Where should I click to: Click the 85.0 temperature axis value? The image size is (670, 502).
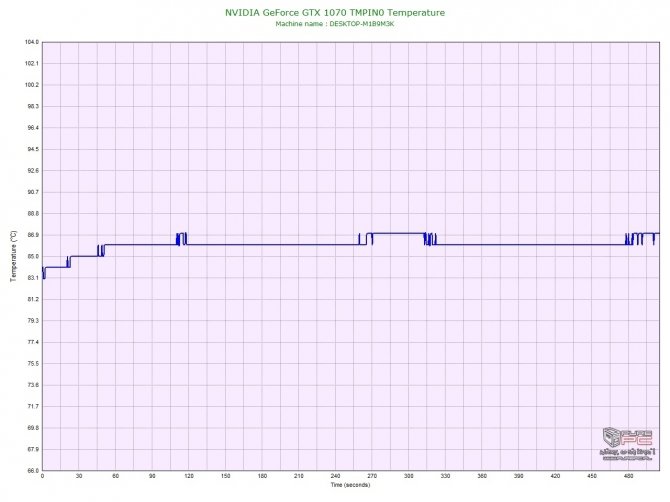33,256
